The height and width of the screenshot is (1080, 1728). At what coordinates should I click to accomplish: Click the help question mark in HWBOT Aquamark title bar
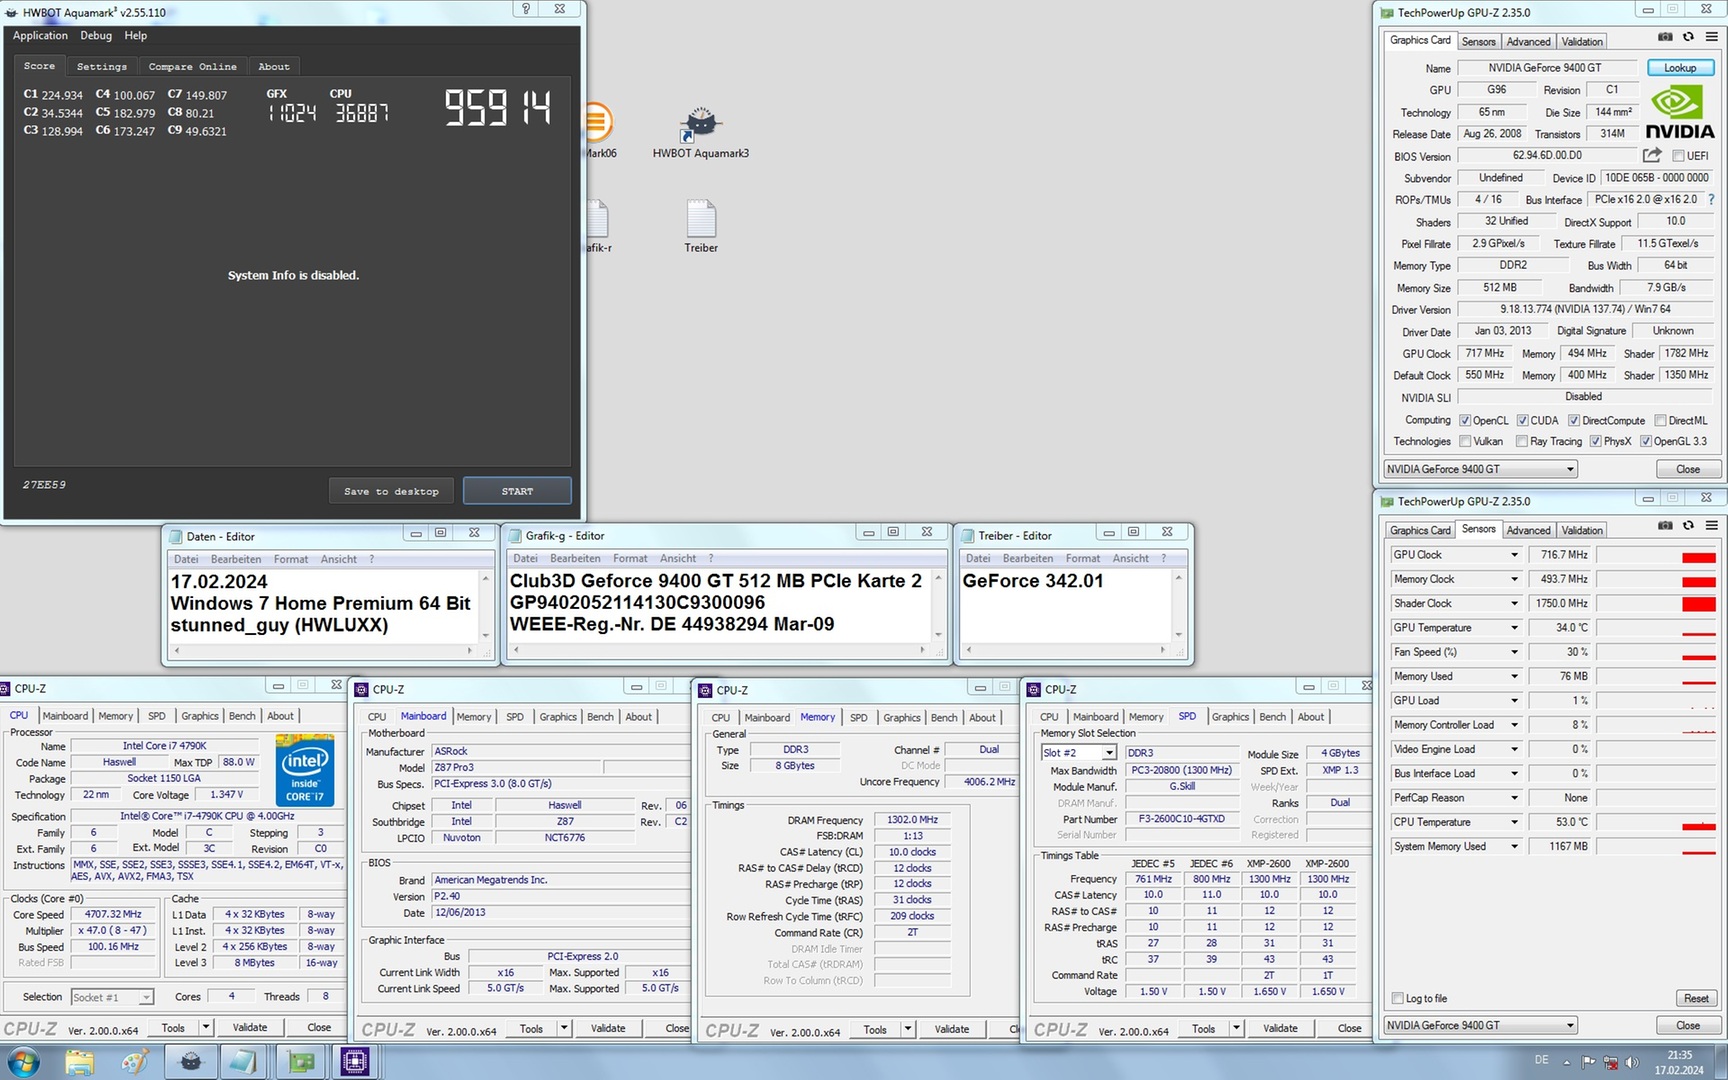tap(526, 9)
